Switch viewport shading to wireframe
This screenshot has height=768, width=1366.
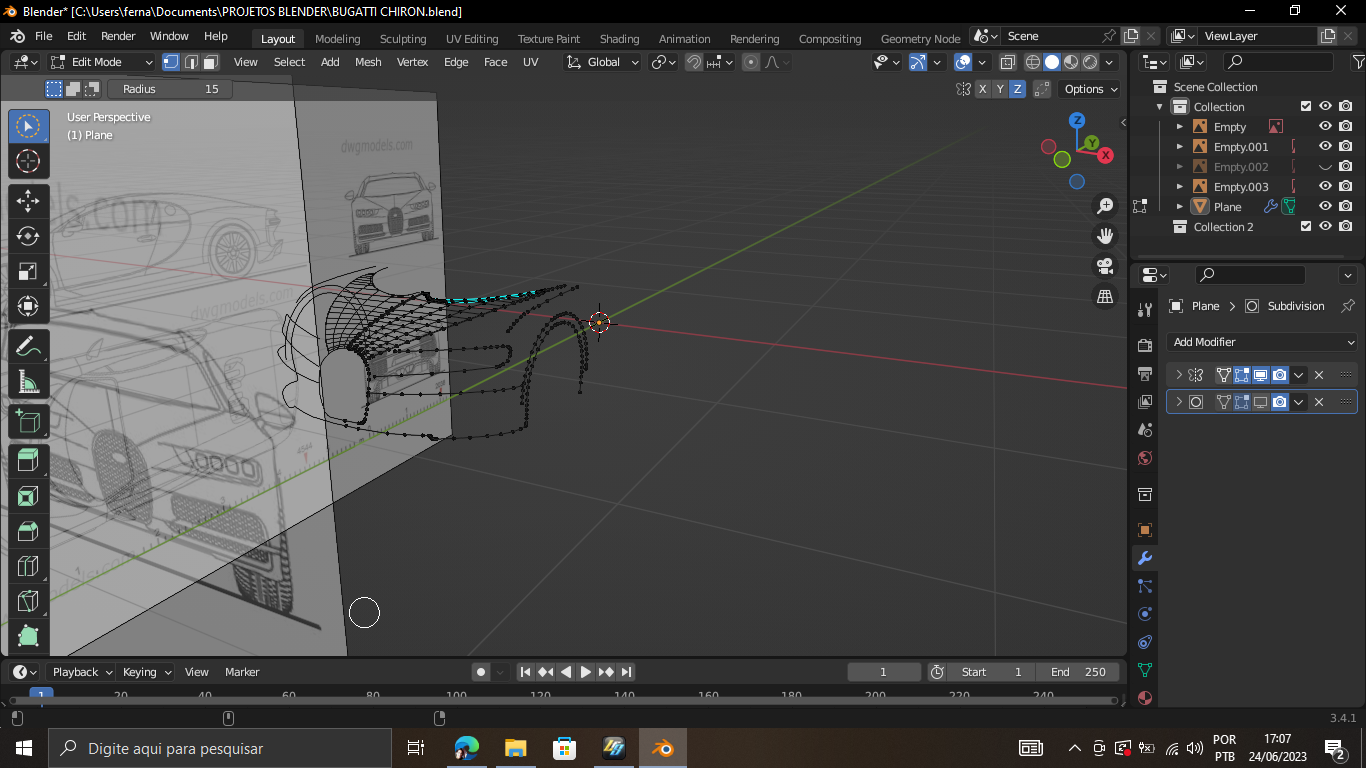(x=1033, y=62)
